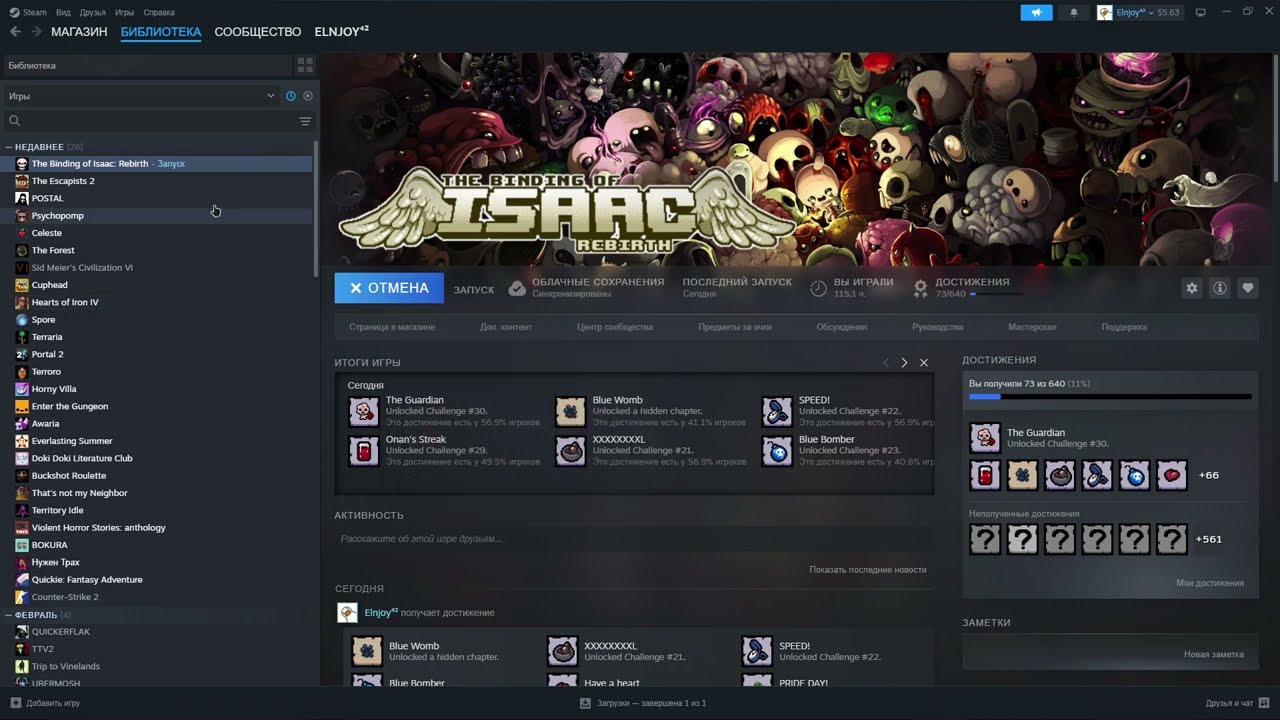The image size is (1280, 720).
Task: Open the announcements megaphone button
Action: pyautogui.click(x=1036, y=12)
